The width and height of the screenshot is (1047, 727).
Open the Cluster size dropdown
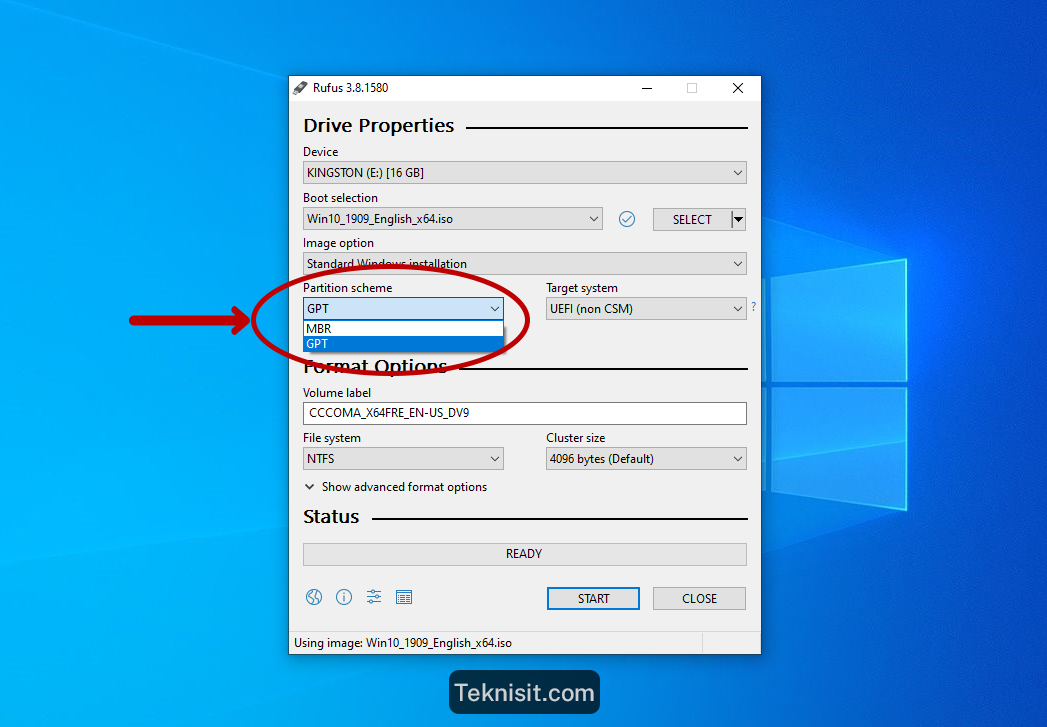pyautogui.click(x=646, y=459)
